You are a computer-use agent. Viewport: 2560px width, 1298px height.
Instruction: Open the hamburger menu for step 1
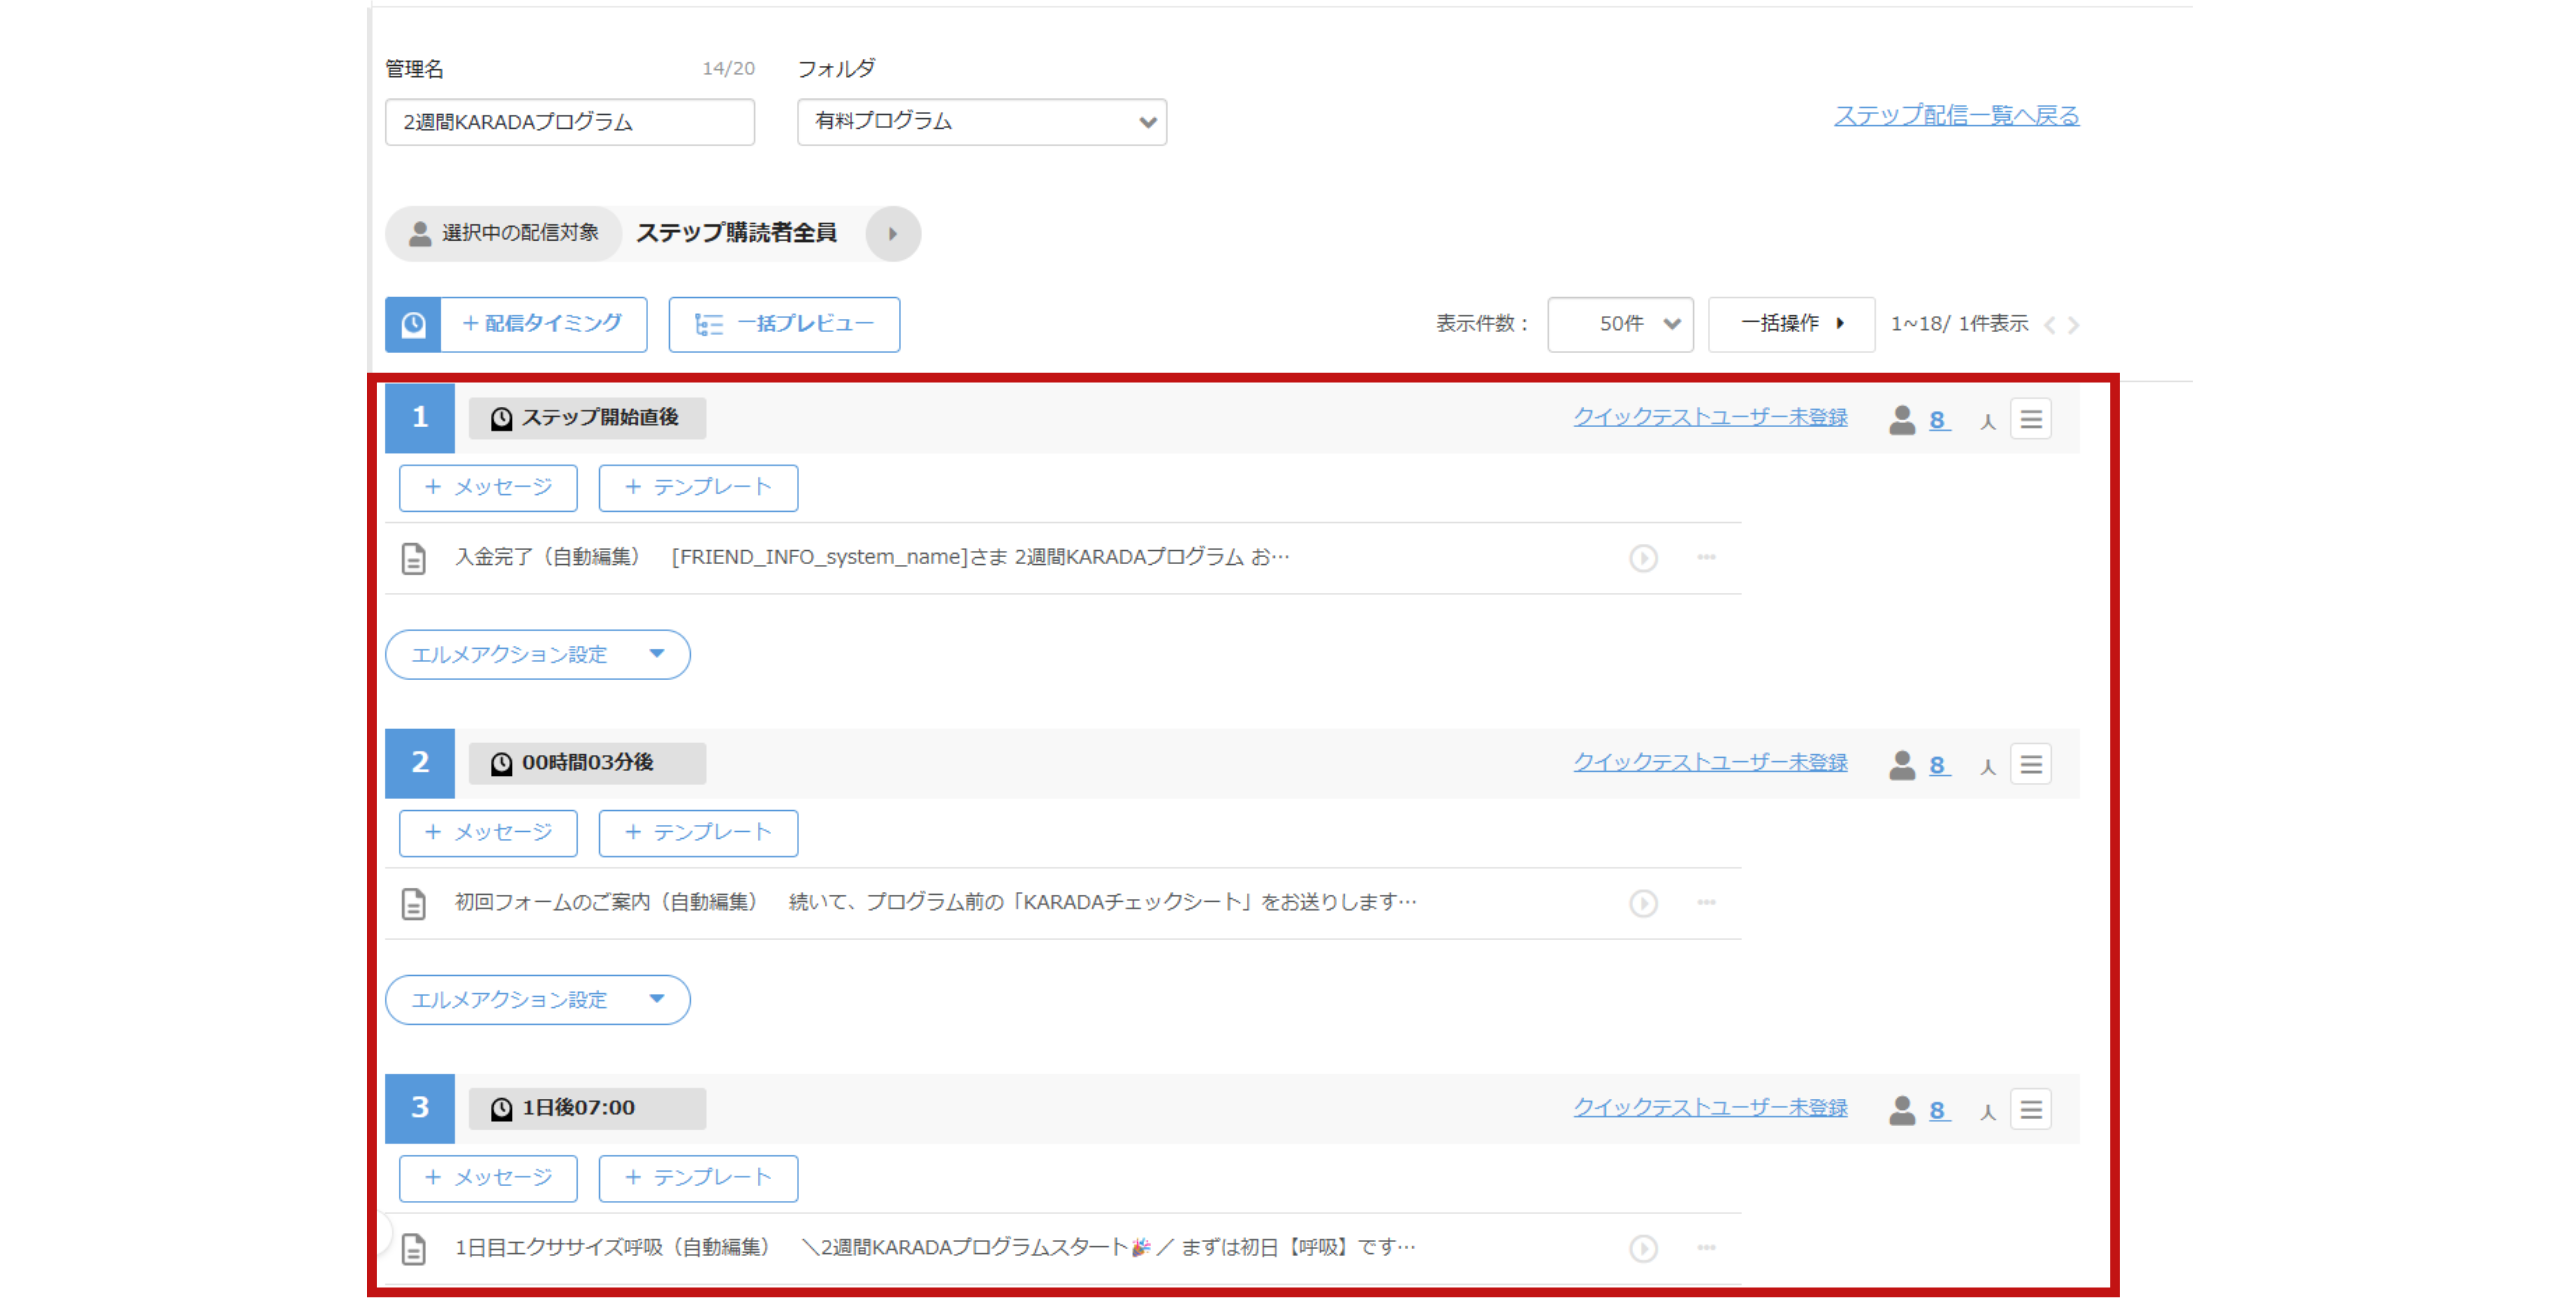pyautogui.click(x=2030, y=419)
